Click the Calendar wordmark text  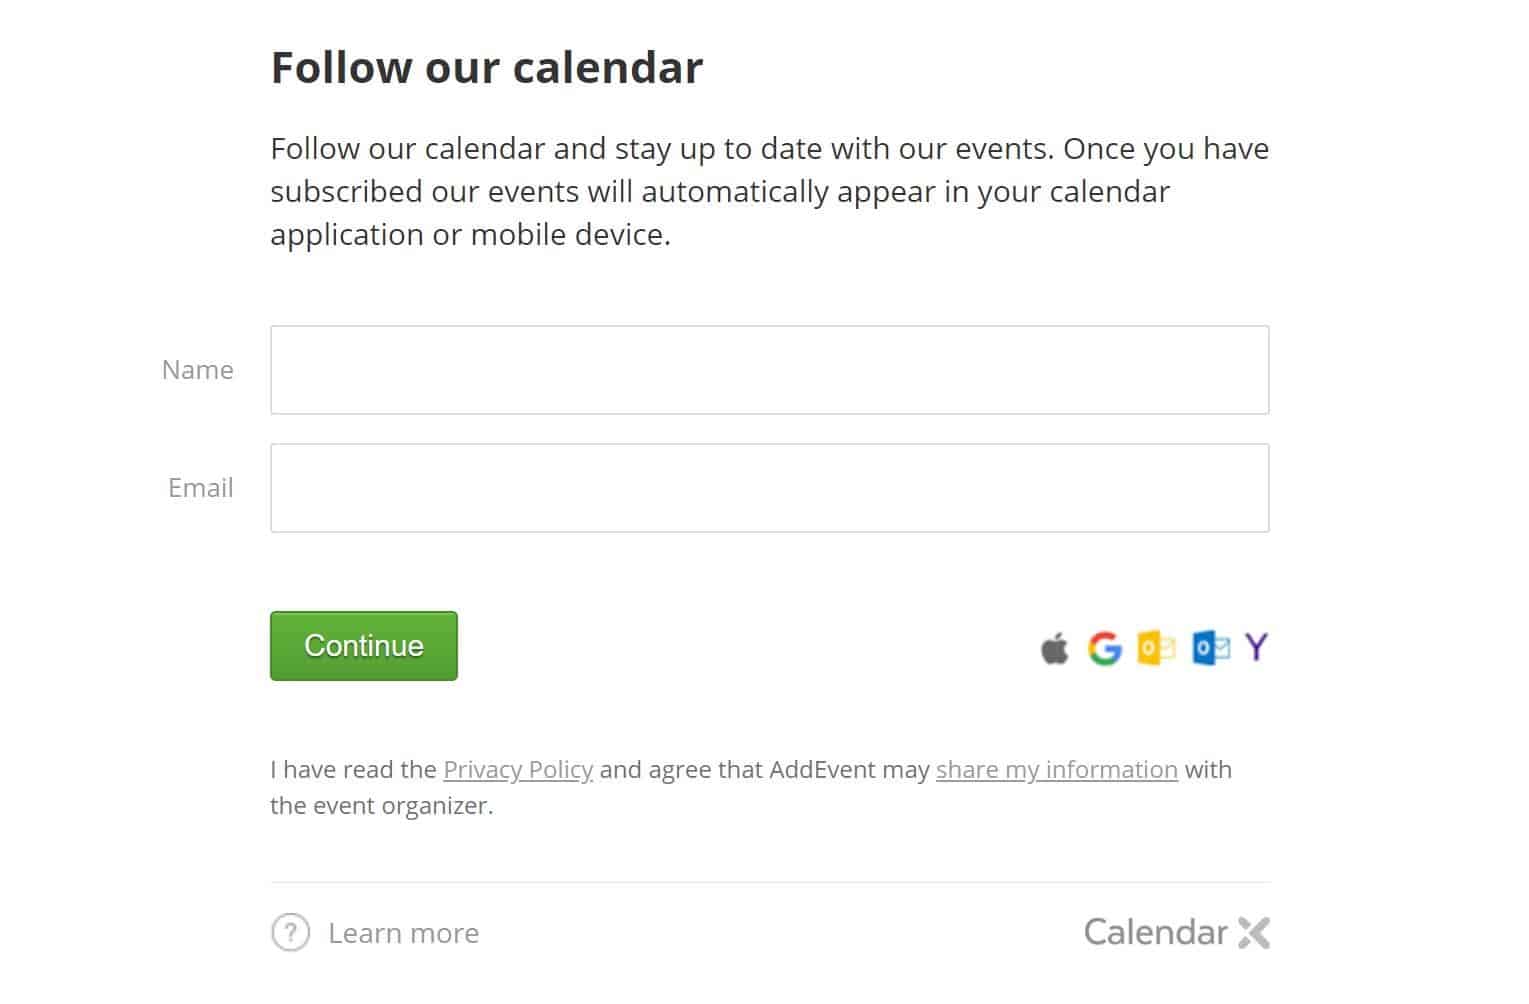point(1155,932)
